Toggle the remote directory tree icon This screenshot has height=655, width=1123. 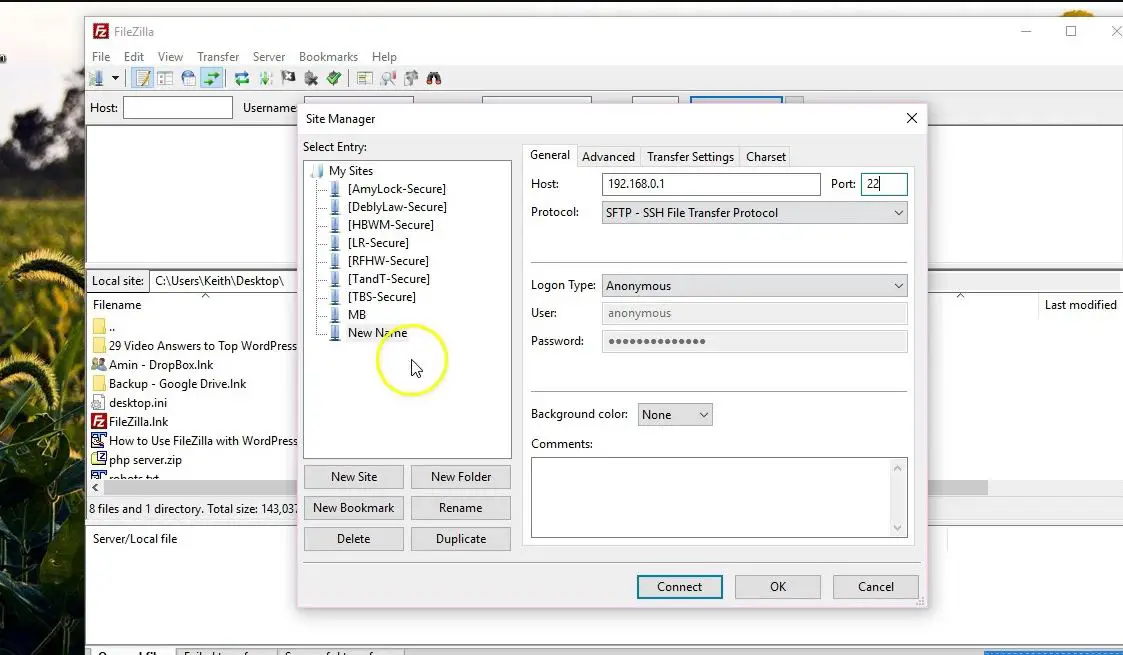[188, 78]
